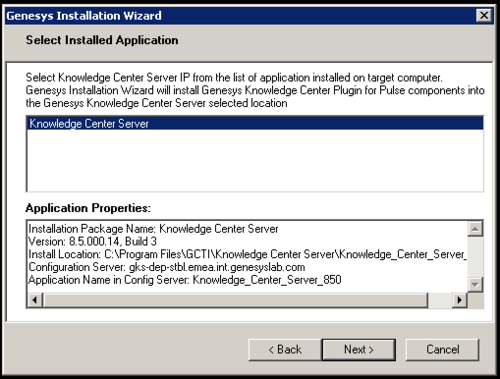This screenshot has width=500, height=379.
Task: Click the horizontal scrollbar thumb in properties
Action: [x=235, y=300]
